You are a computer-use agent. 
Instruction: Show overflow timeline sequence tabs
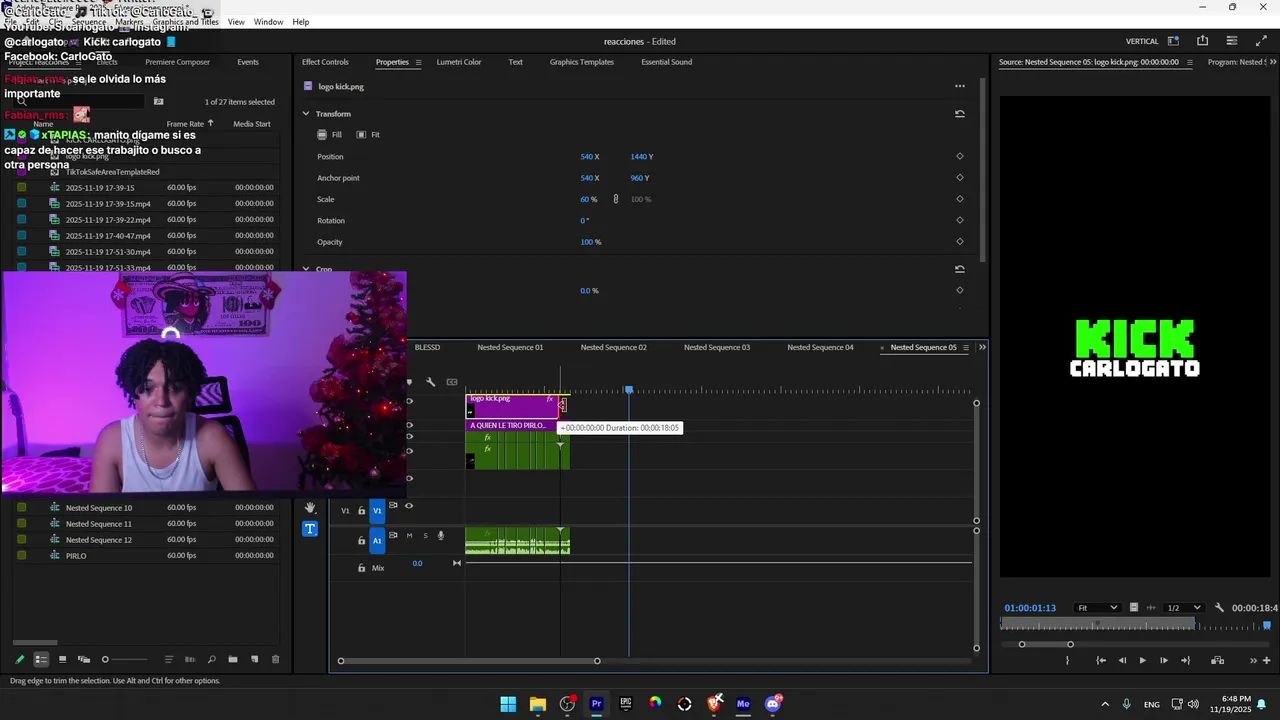pyautogui.click(x=982, y=347)
